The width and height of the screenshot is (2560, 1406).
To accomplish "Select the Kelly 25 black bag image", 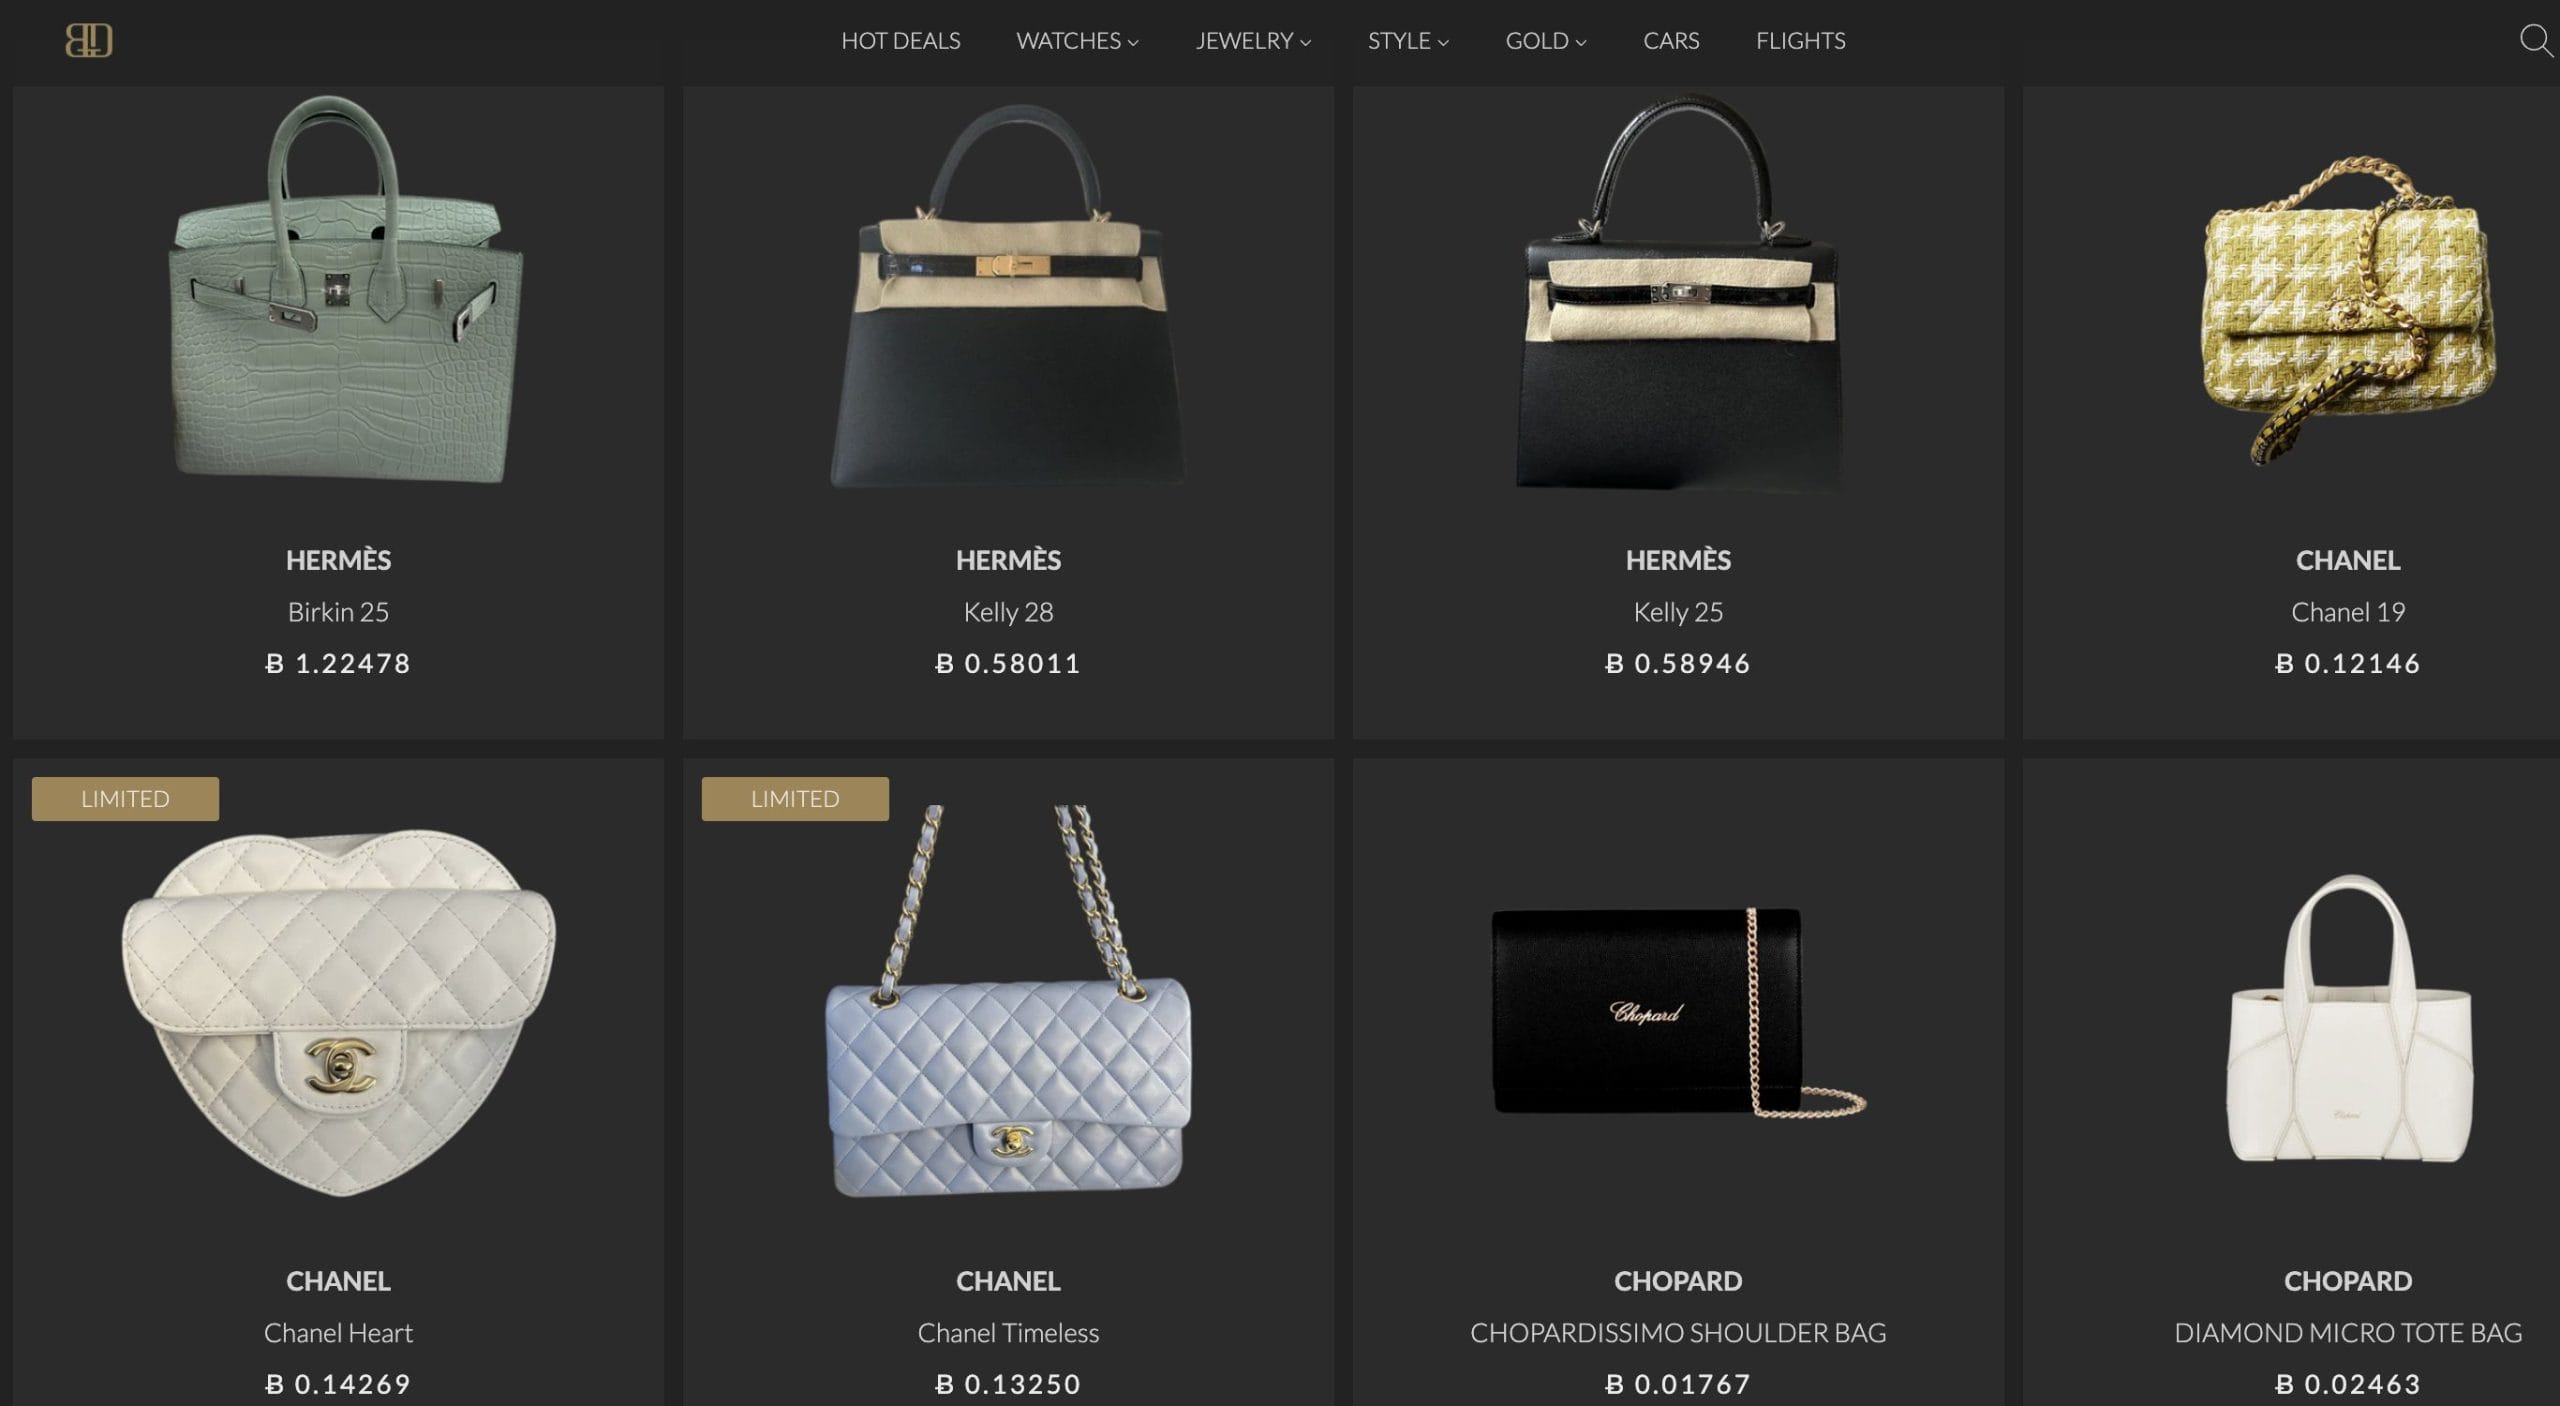I will (1678, 293).
